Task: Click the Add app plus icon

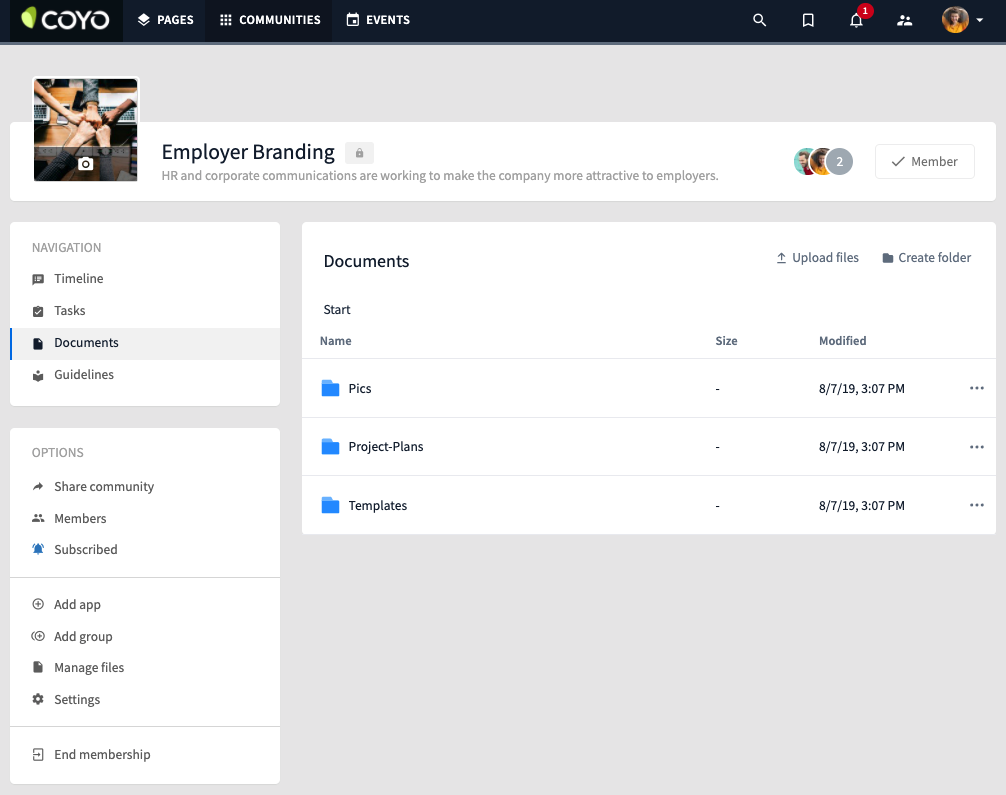Action: tap(38, 604)
